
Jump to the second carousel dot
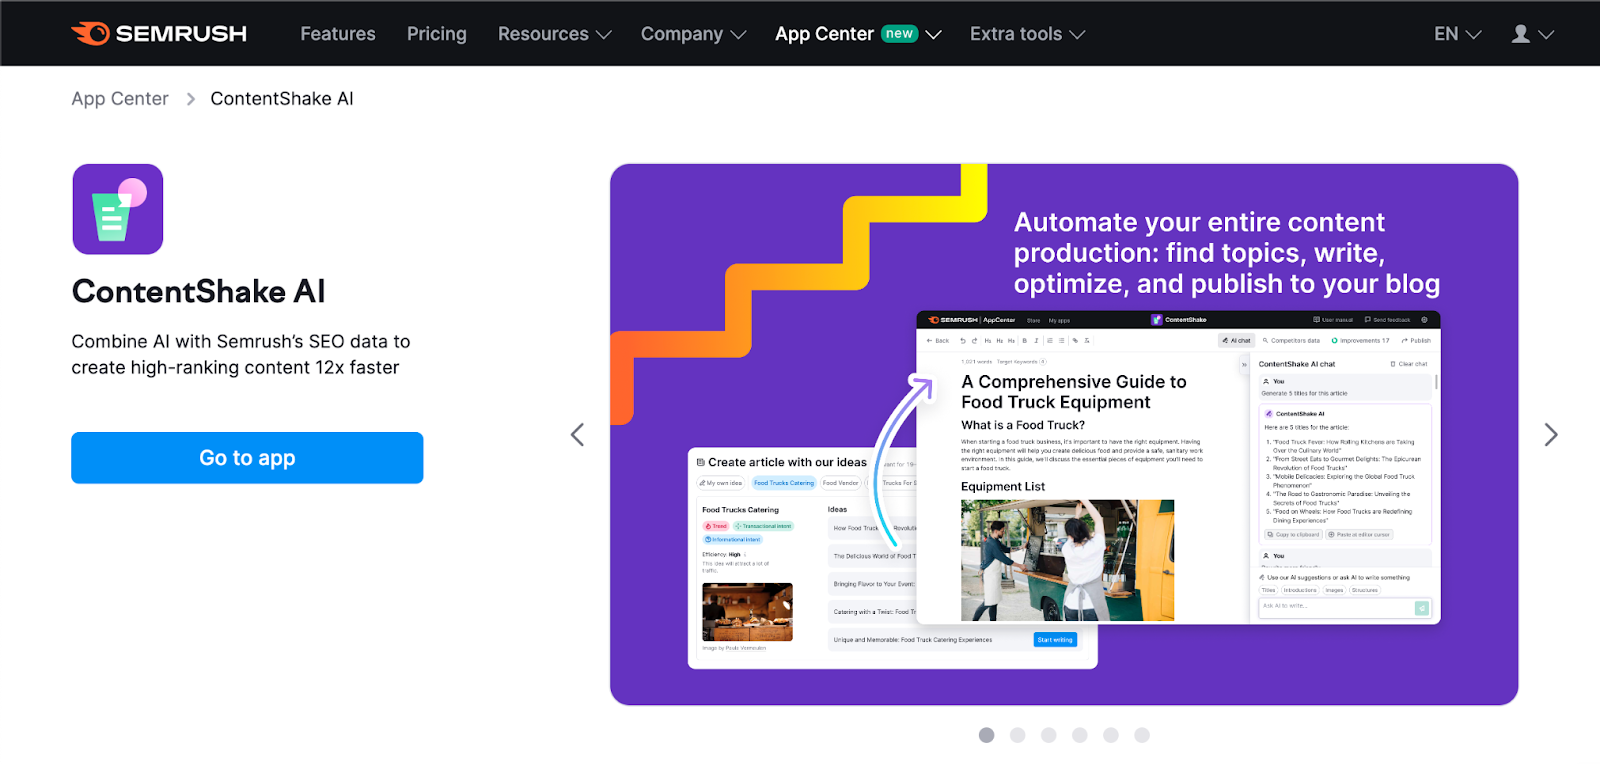1018,735
